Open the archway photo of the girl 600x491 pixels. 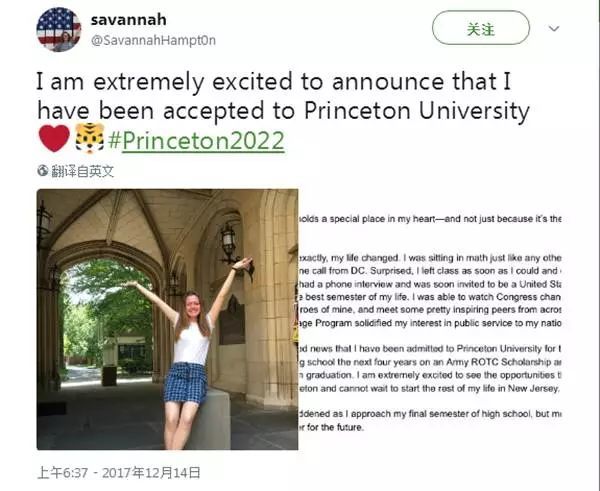tap(167, 319)
